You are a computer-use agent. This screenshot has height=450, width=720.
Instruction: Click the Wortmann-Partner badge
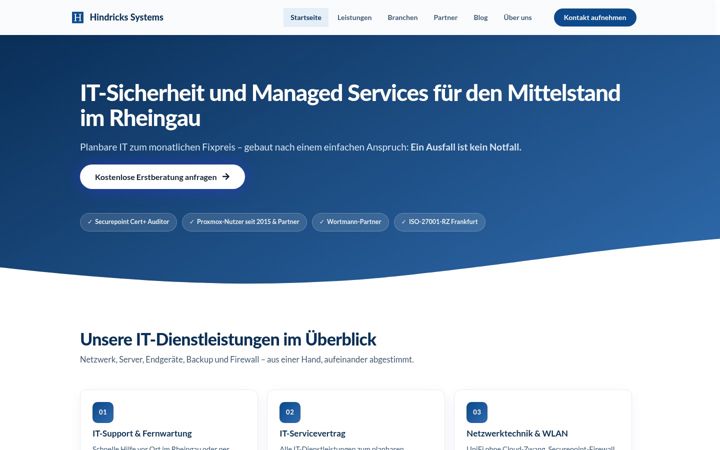pos(350,222)
